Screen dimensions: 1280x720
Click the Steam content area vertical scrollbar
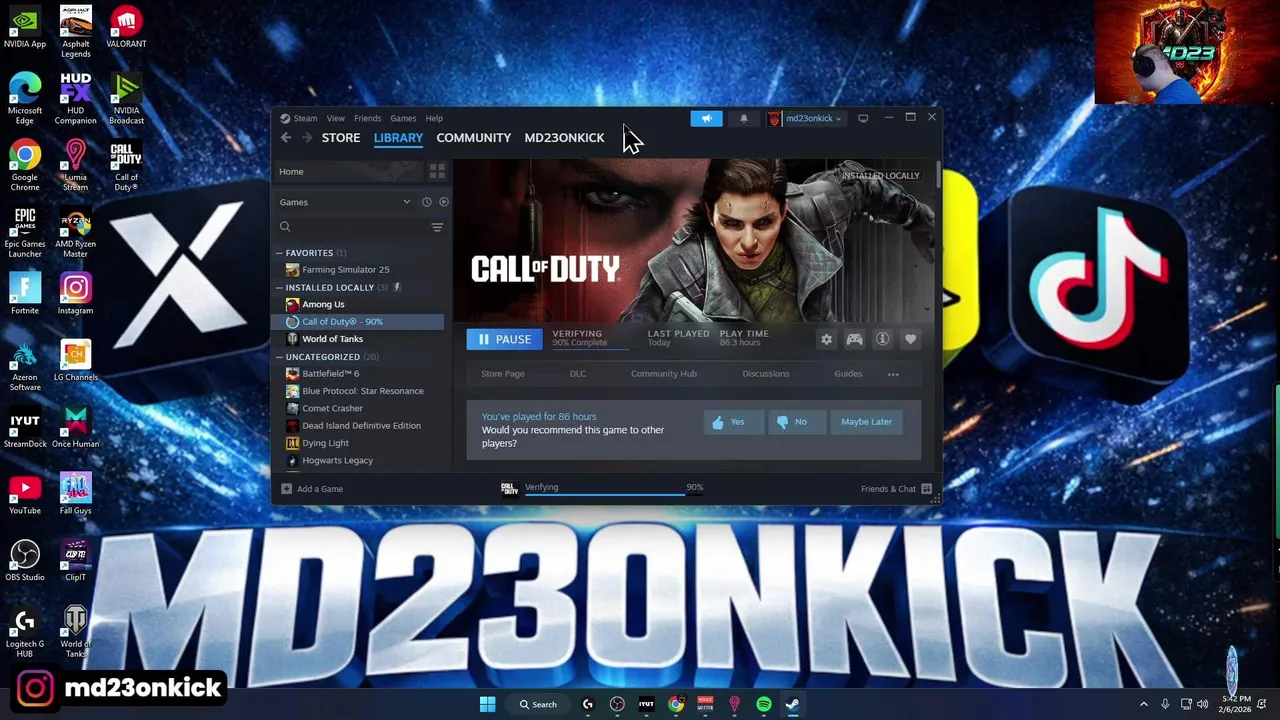point(938,176)
